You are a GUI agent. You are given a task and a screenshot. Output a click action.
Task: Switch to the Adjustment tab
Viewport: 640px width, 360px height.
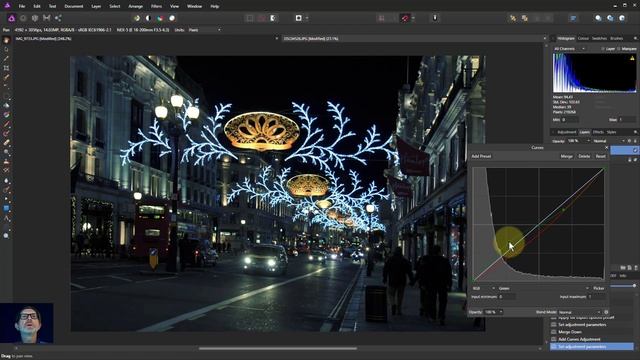click(x=567, y=132)
